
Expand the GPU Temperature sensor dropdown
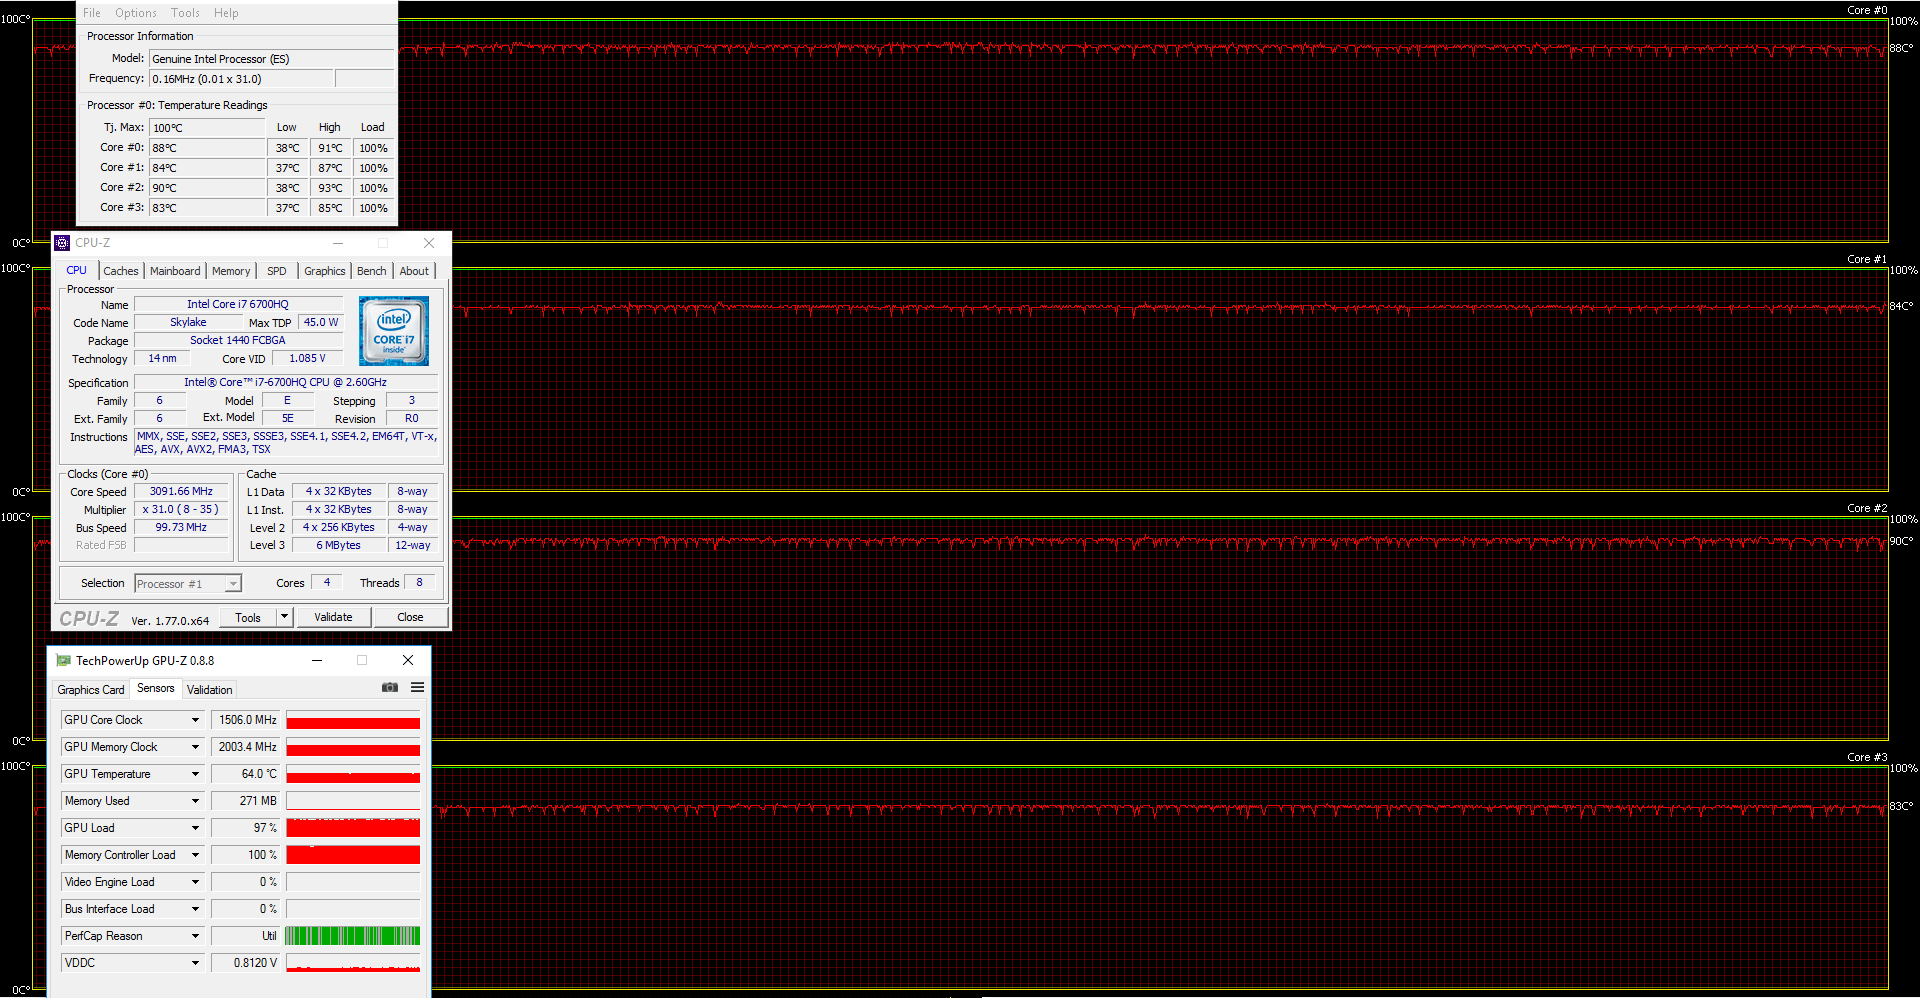[195, 774]
